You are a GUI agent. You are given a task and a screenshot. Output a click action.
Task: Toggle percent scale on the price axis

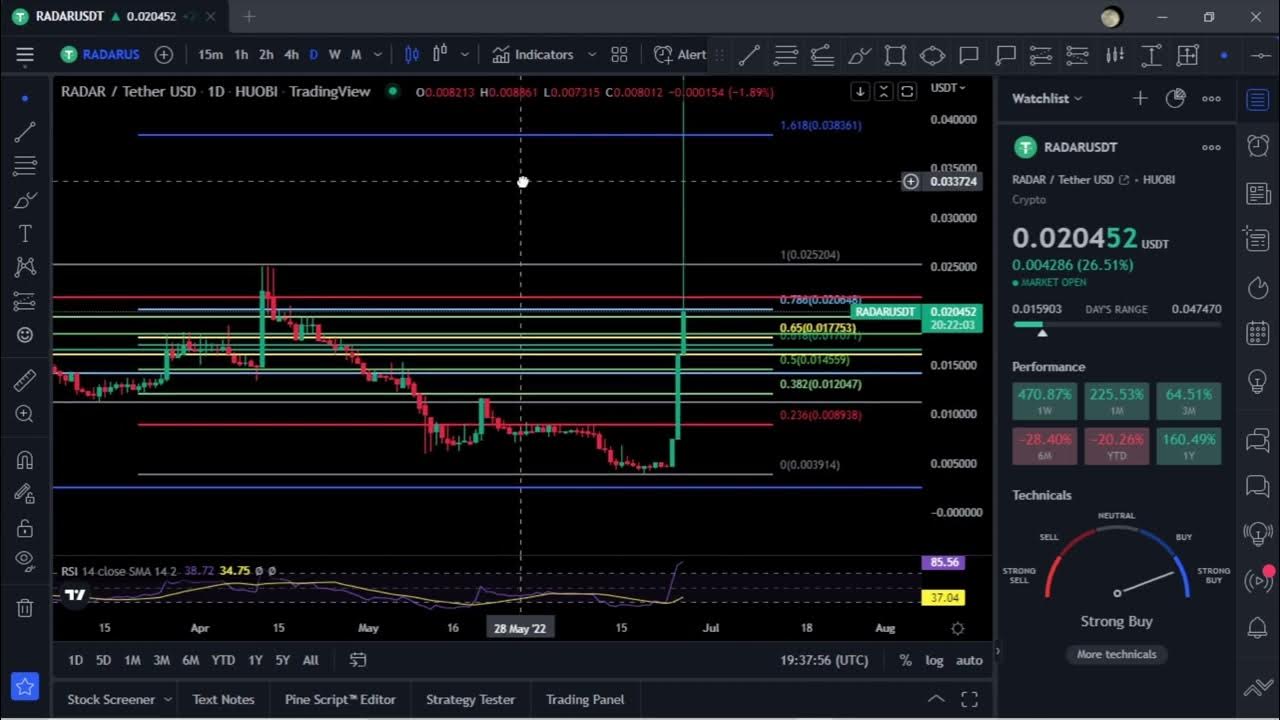pyautogui.click(x=905, y=660)
